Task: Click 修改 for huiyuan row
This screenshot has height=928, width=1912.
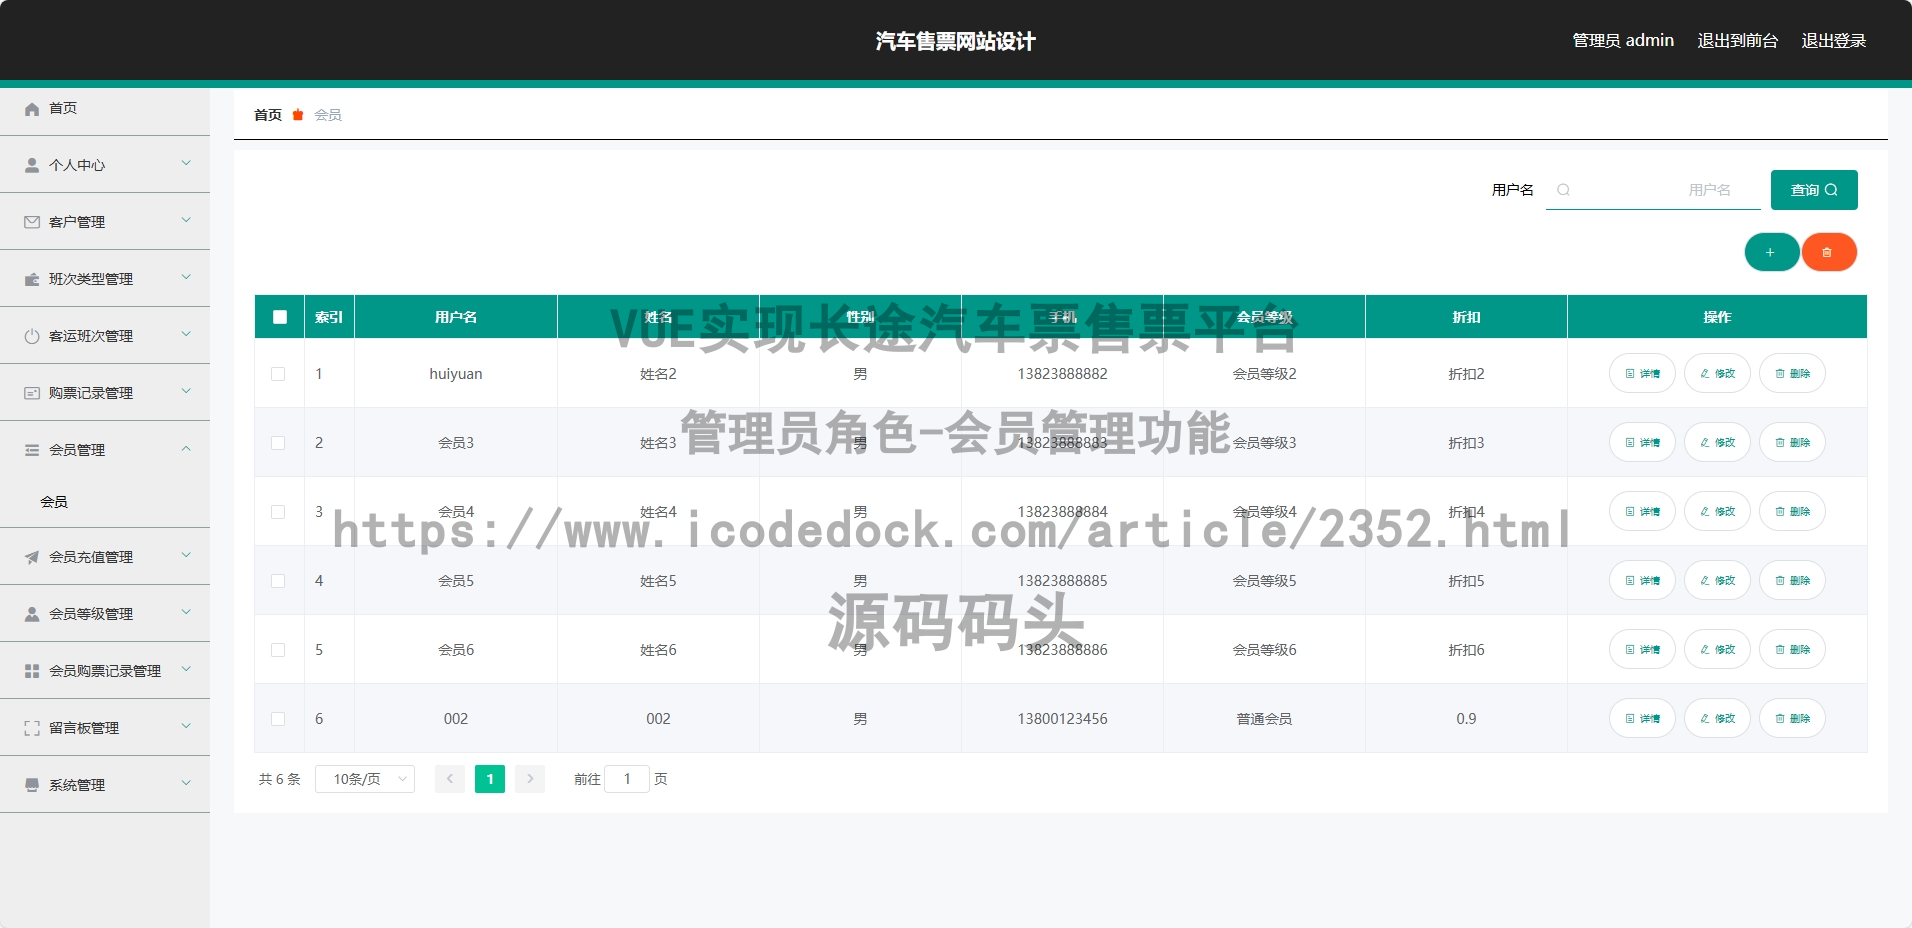Action: [1717, 374]
